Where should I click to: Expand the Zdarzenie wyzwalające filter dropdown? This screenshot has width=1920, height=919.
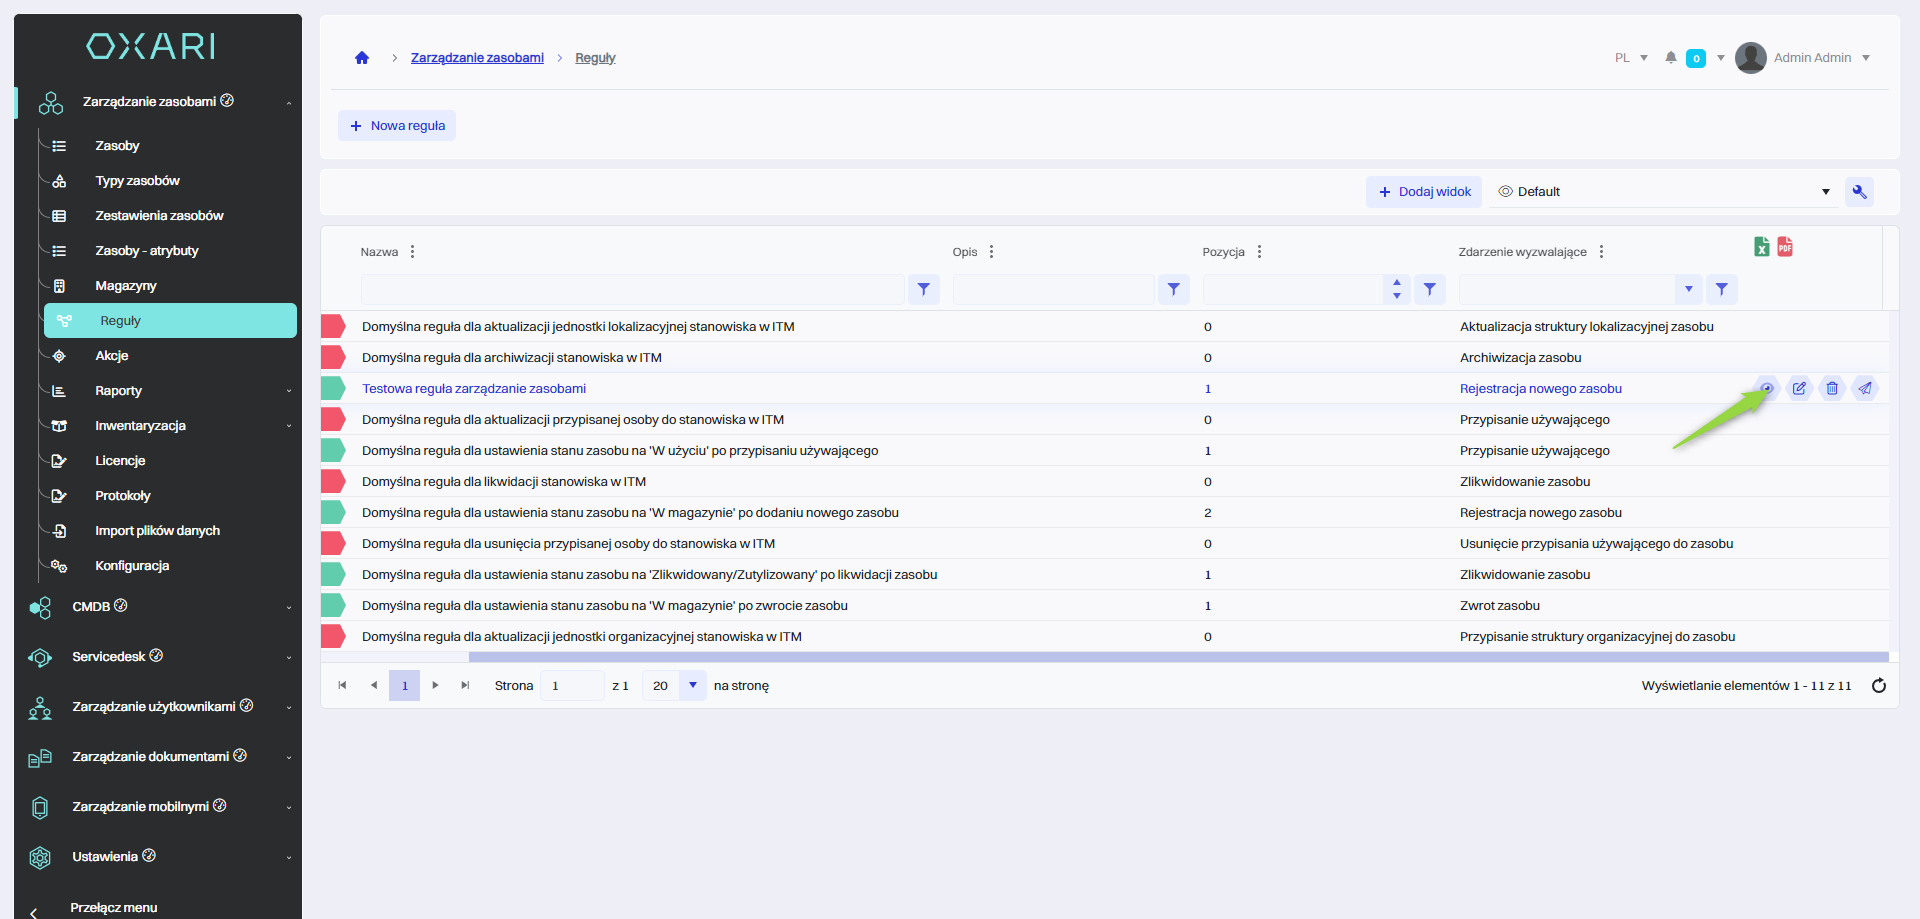[x=1688, y=290]
